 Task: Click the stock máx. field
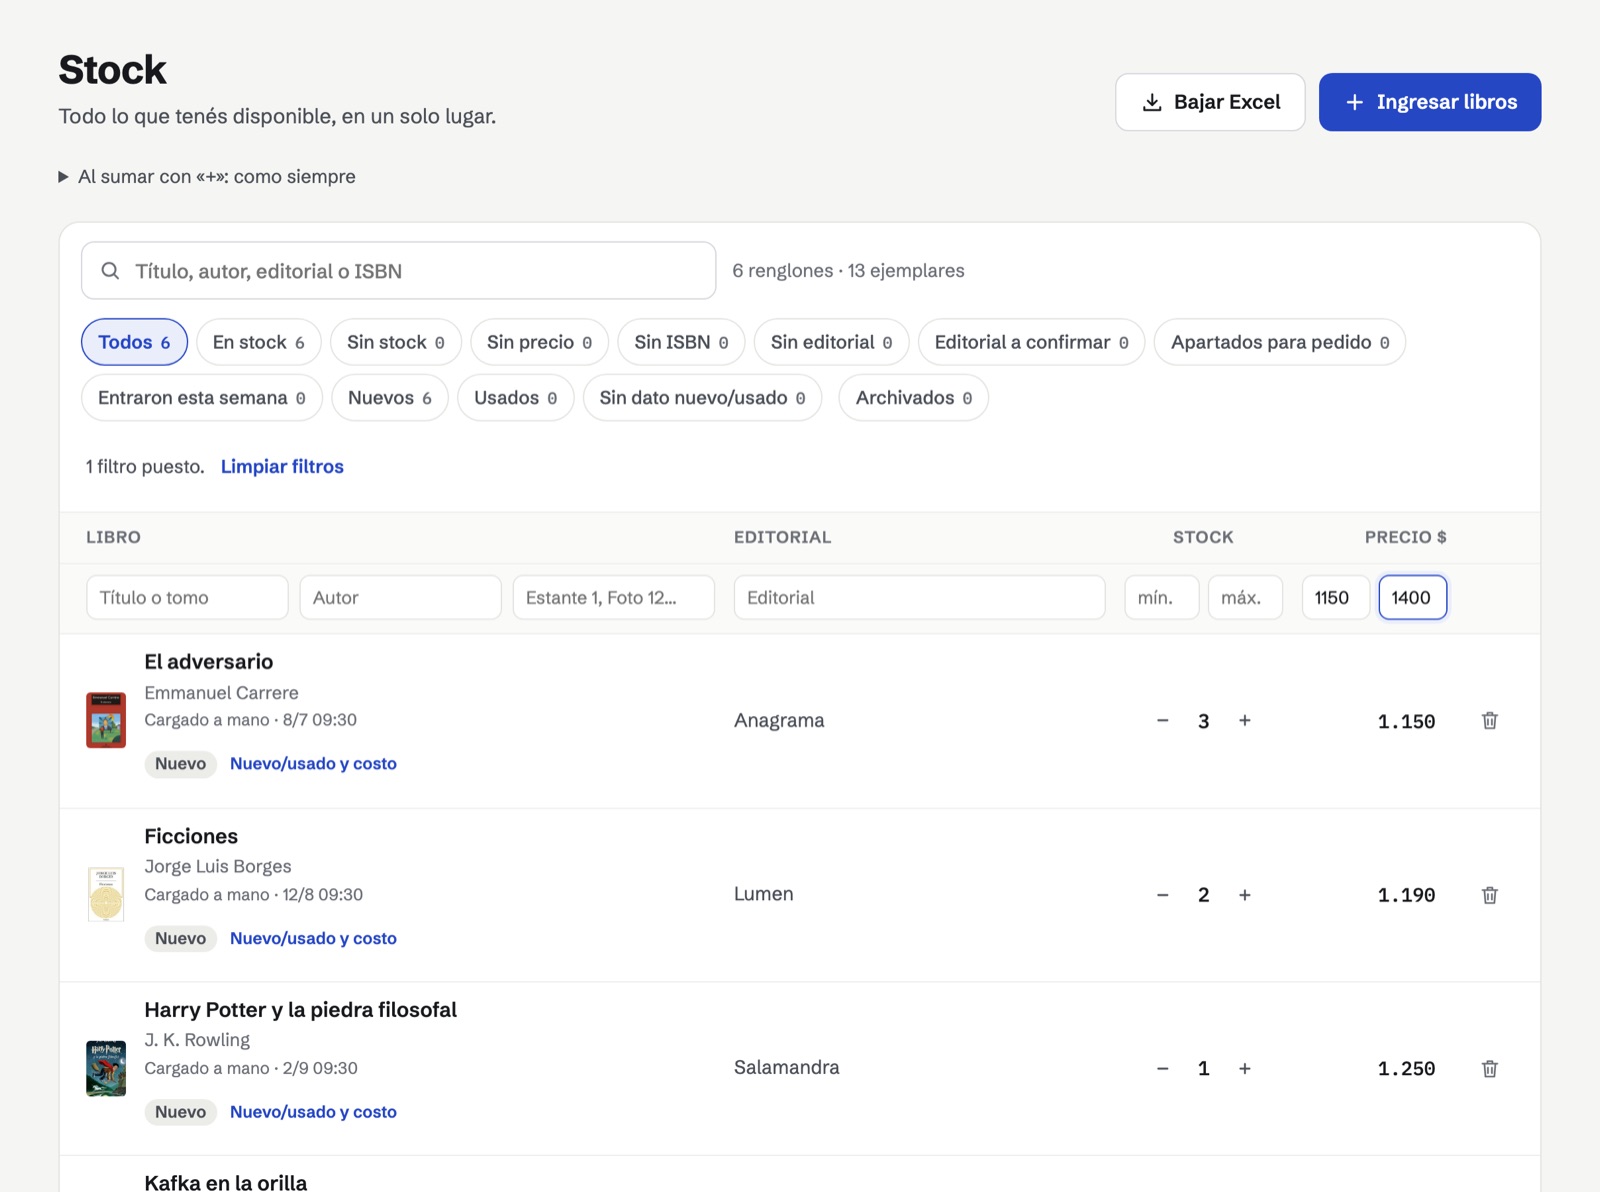[x=1245, y=598]
